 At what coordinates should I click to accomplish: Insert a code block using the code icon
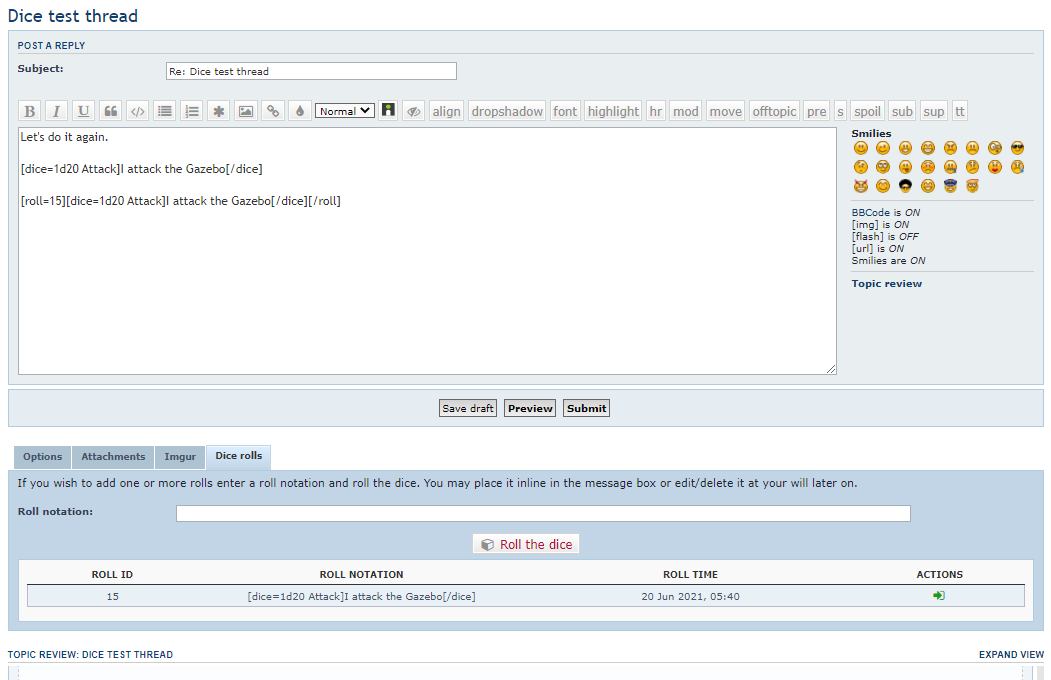(x=138, y=111)
